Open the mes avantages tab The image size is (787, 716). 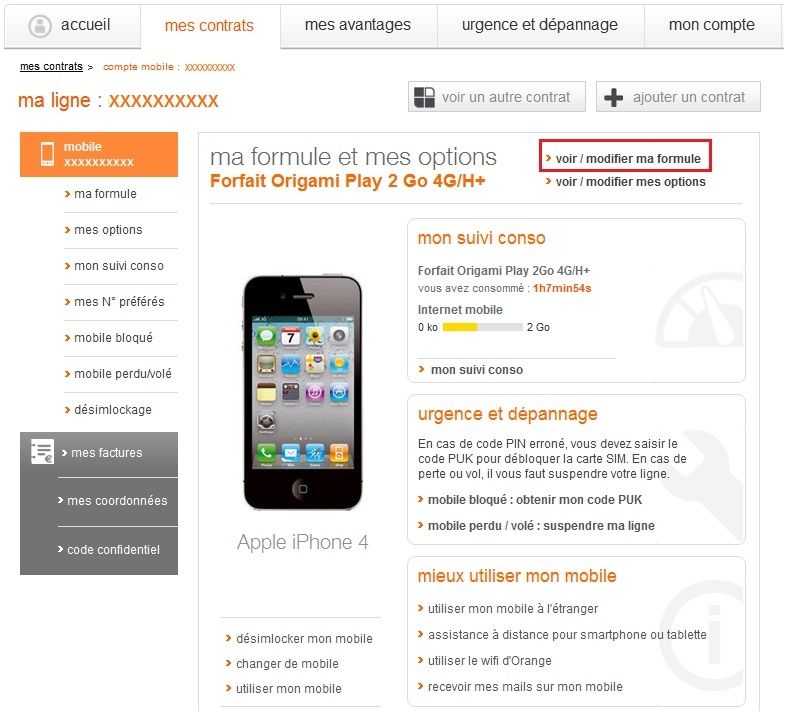[358, 25]
